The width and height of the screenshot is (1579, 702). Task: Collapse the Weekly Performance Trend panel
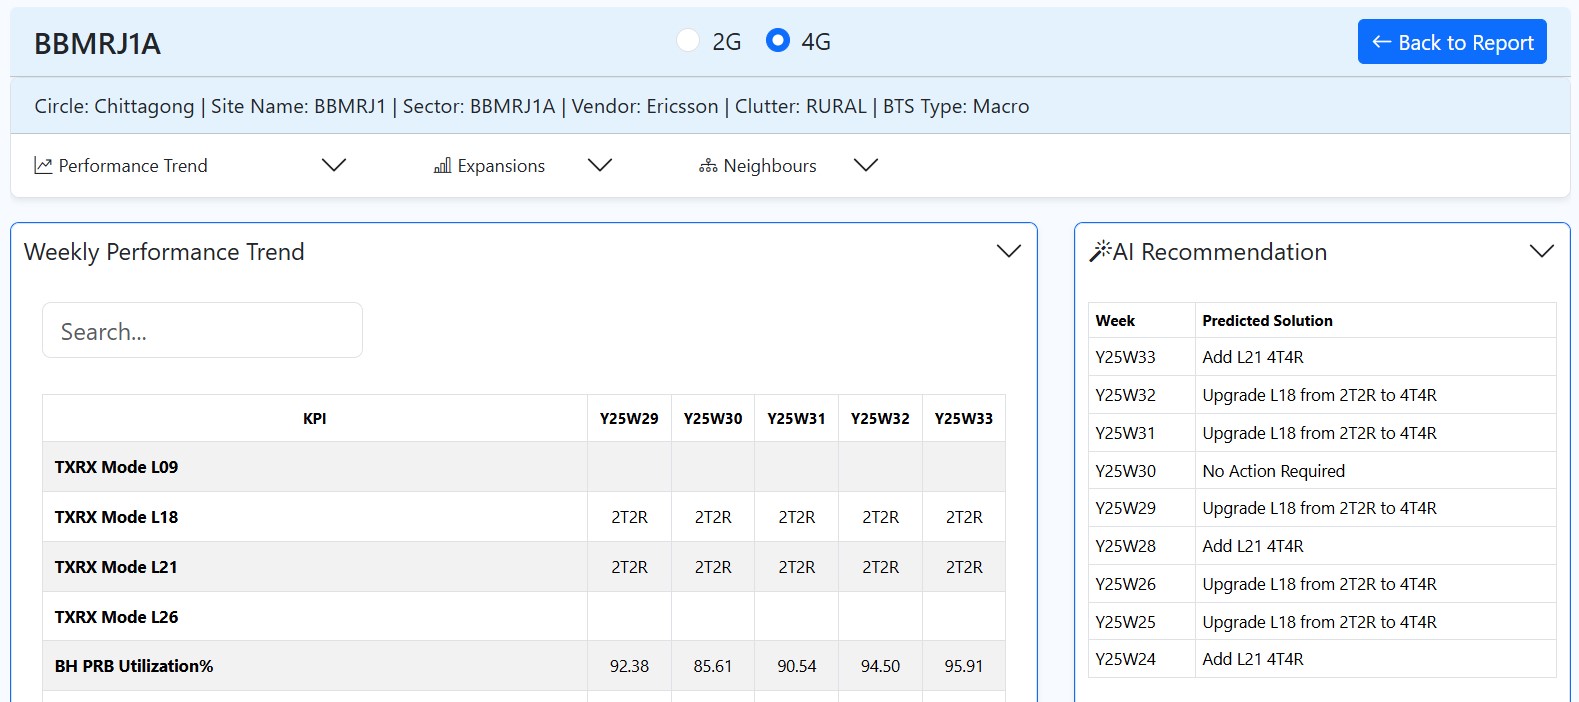(1009, 251)
